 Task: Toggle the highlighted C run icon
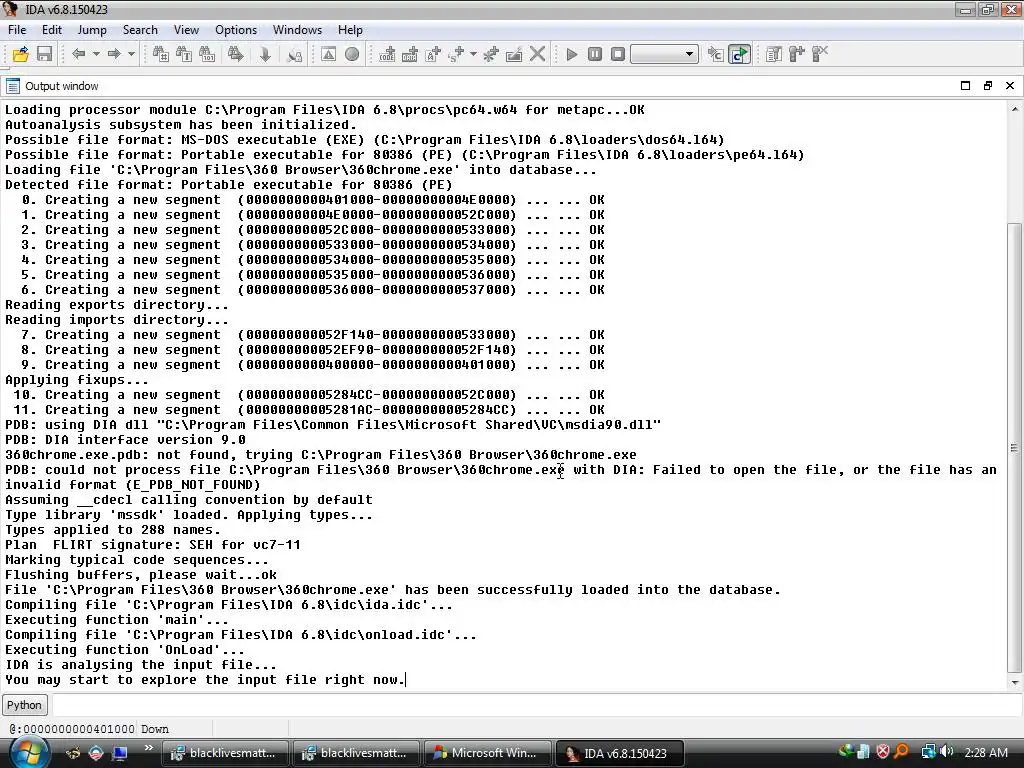[739, 54]
